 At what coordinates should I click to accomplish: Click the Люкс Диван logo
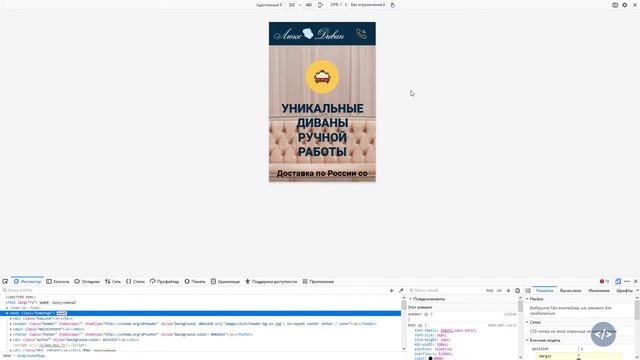tap(309, 34)
